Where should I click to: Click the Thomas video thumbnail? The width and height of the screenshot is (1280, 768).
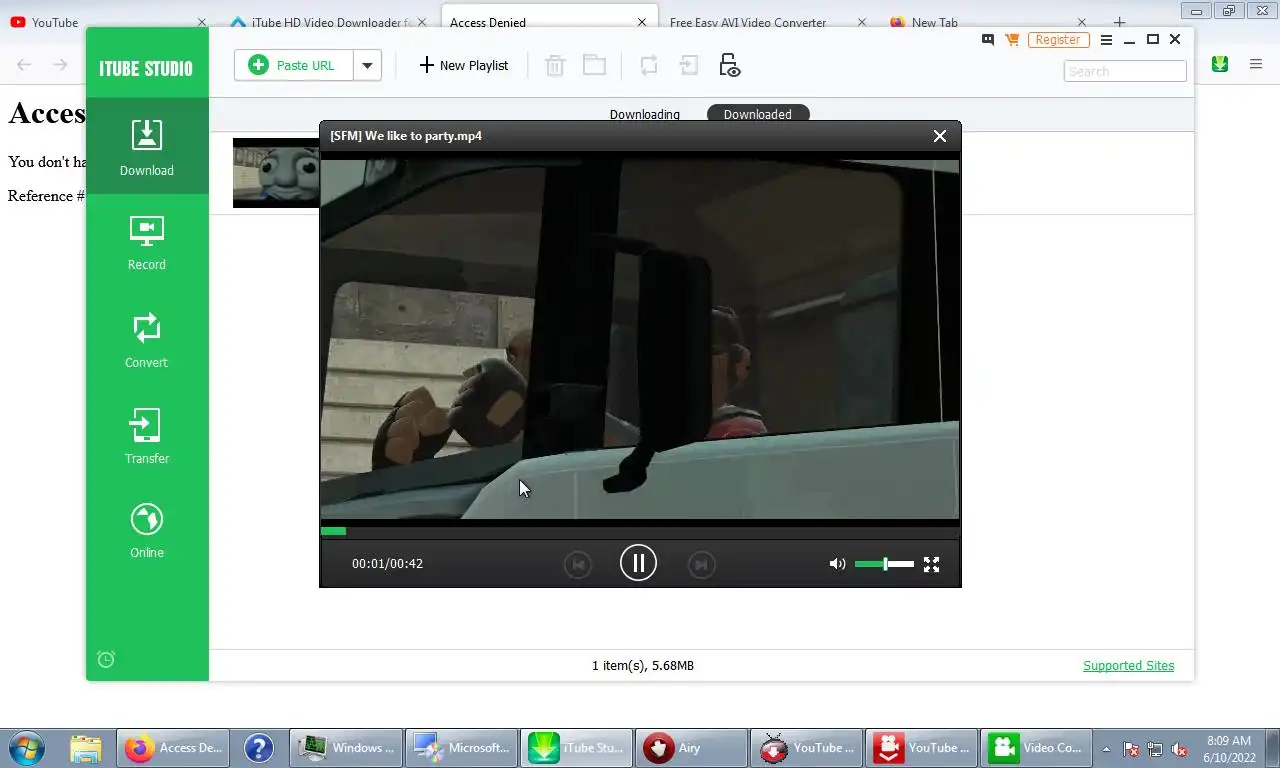click(x=276, y=173)
